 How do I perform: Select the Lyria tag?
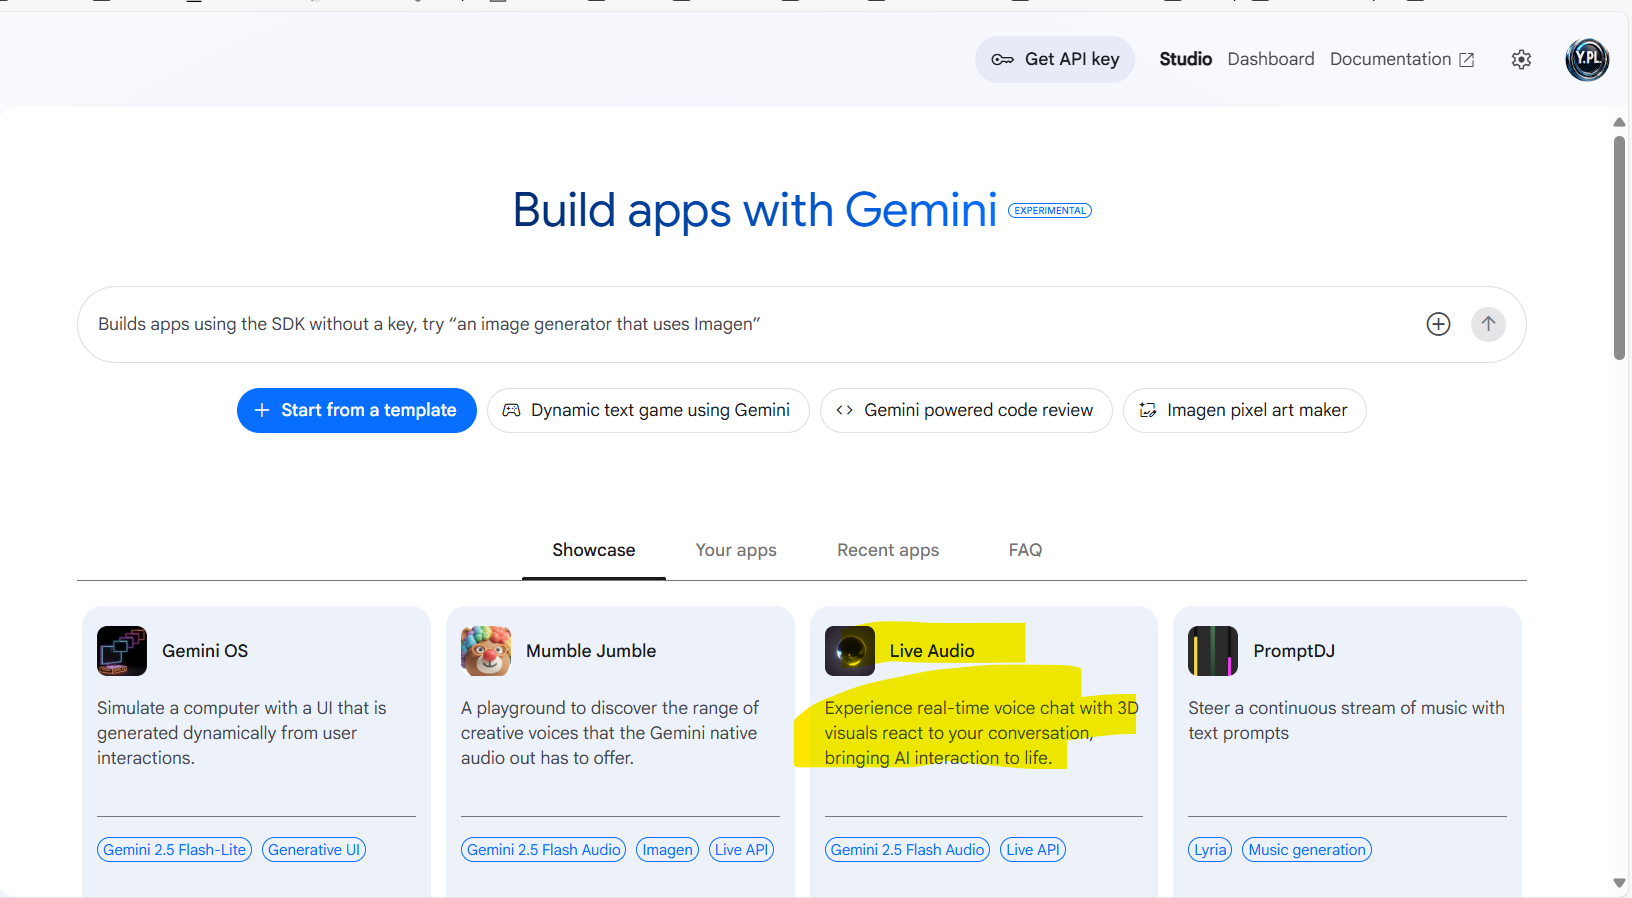pyautogui.click(x=1210, y=850)
